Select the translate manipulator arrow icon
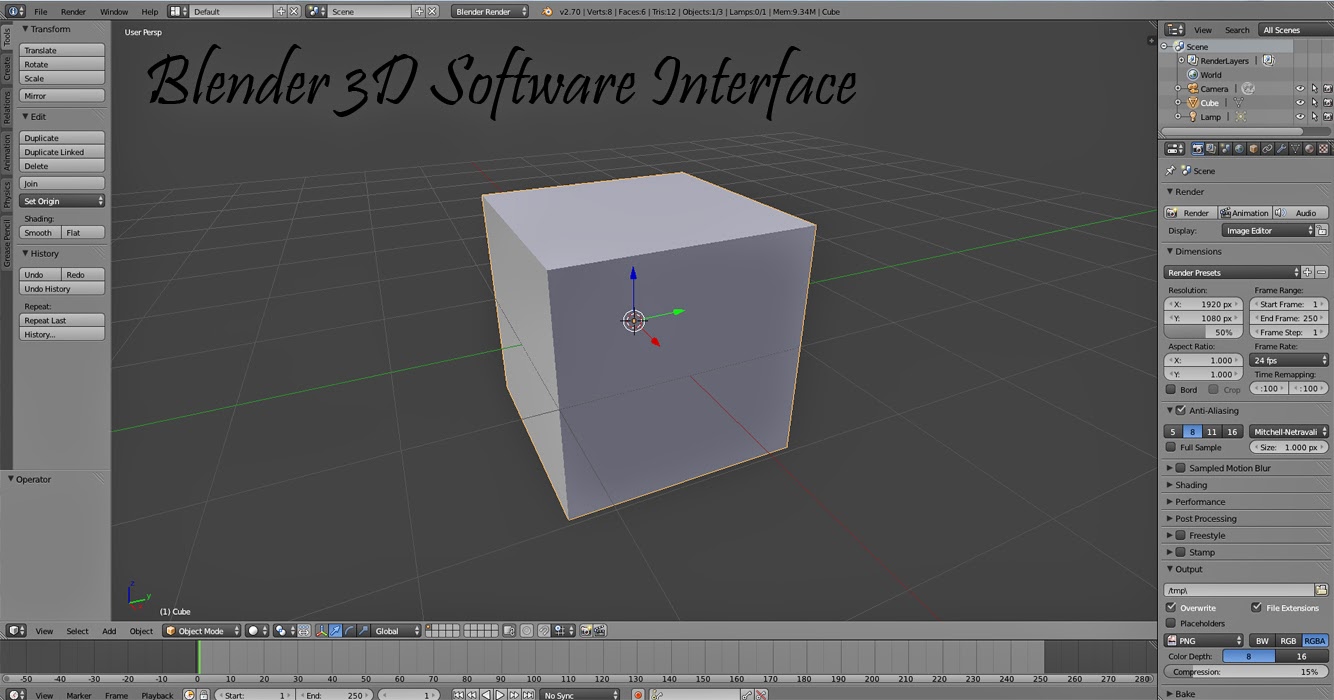 [x=335, y=631]
